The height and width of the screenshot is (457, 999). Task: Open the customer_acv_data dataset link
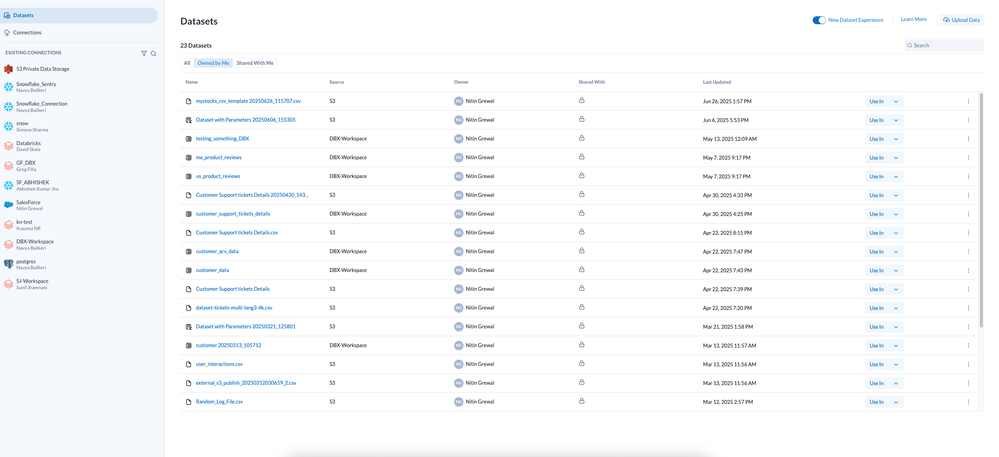click(217, 251)
